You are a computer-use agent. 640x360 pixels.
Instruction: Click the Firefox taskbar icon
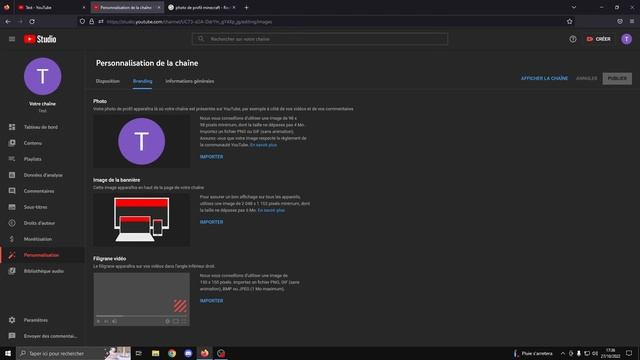(204, 353)
